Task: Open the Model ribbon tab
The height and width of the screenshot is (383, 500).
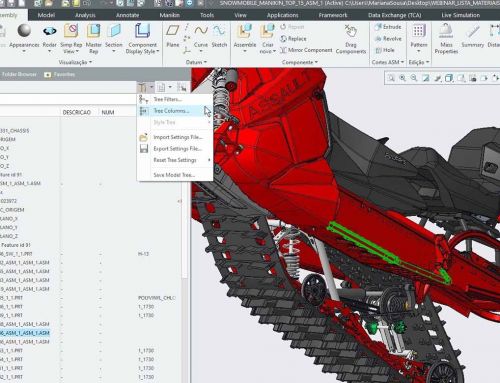Action: coord(46,15)
